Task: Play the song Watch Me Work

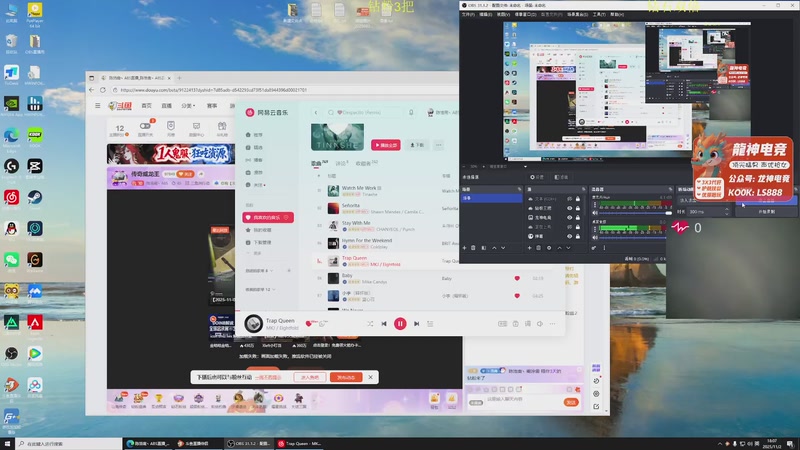Action: [362, 188]
